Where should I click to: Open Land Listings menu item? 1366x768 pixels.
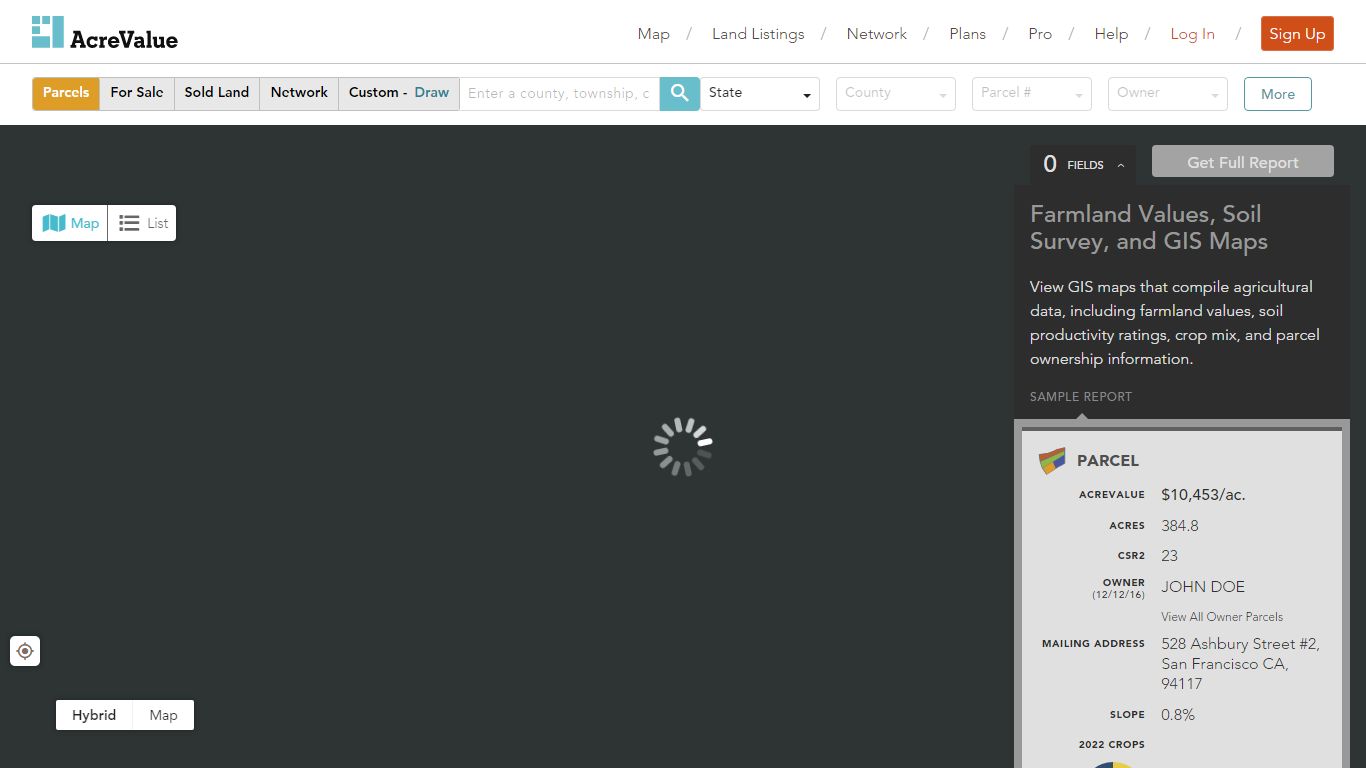click(x=758, y=33)
